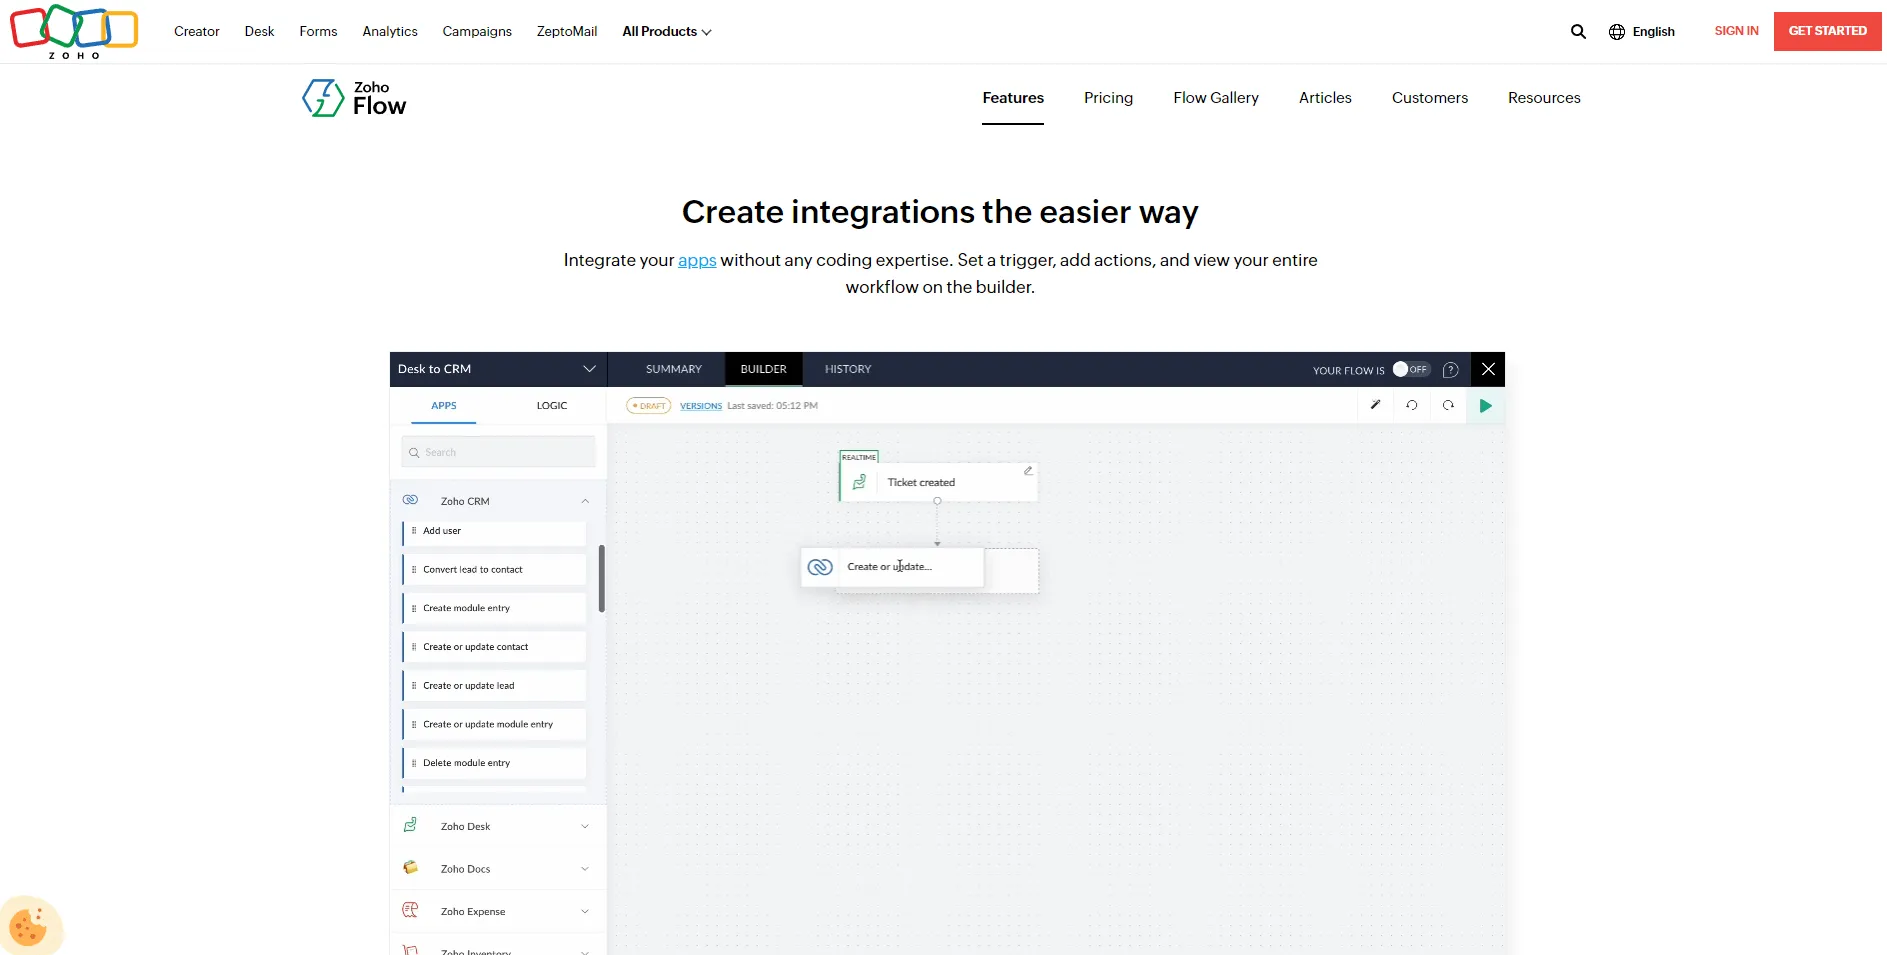
Task: Open the site search magnifier icon
Action: [x=1578, y=31]
